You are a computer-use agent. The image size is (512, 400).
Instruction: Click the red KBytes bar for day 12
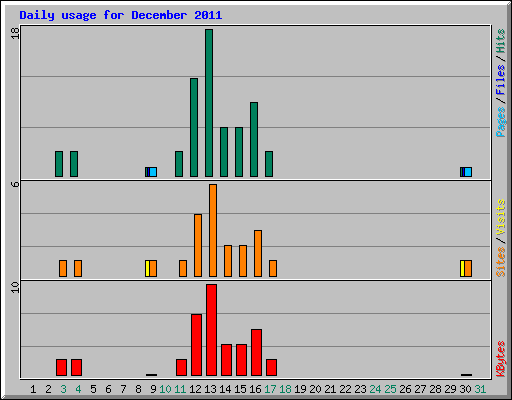(x=197, y=345)
